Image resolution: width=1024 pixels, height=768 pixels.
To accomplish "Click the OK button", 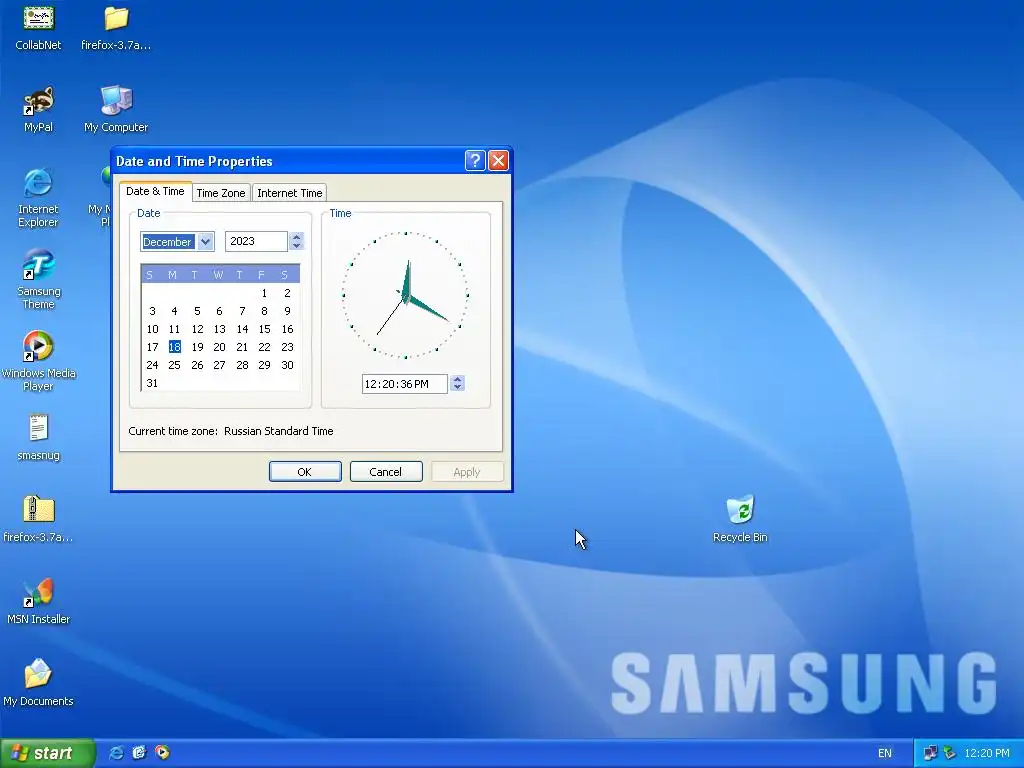I will tap(305, 472).
